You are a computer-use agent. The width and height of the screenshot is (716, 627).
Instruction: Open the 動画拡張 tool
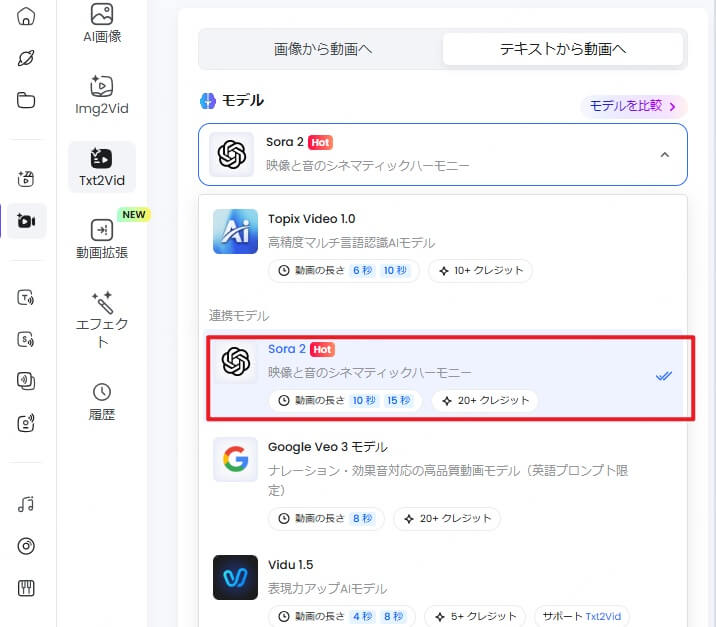pos(102,238)
